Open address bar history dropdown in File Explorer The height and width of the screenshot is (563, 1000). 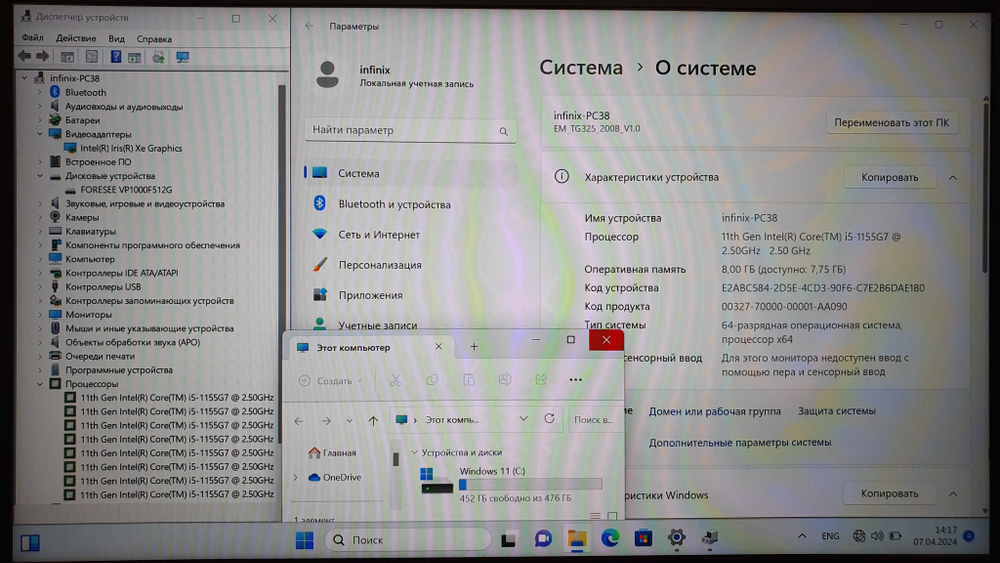(x=524, y=419)
